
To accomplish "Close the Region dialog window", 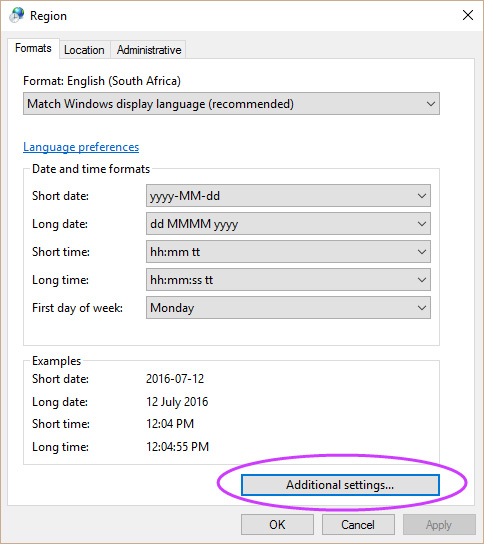I will [x=468, y=15].
